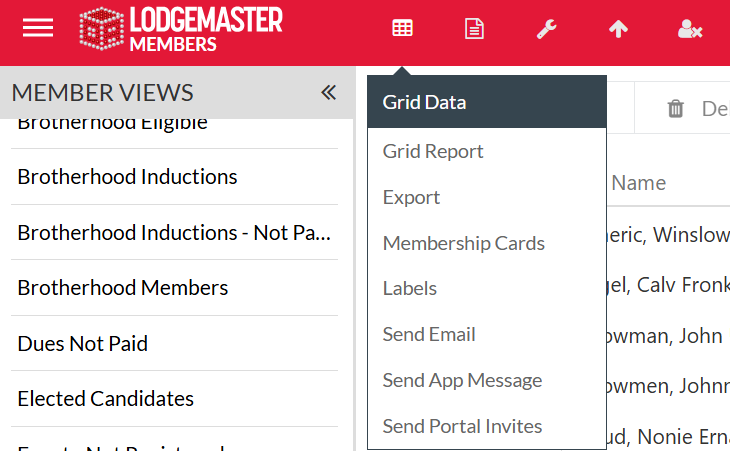Viewport: 730px width, 451px height.
Task: Click Send Portal Invites menu item
Action: 462,426
